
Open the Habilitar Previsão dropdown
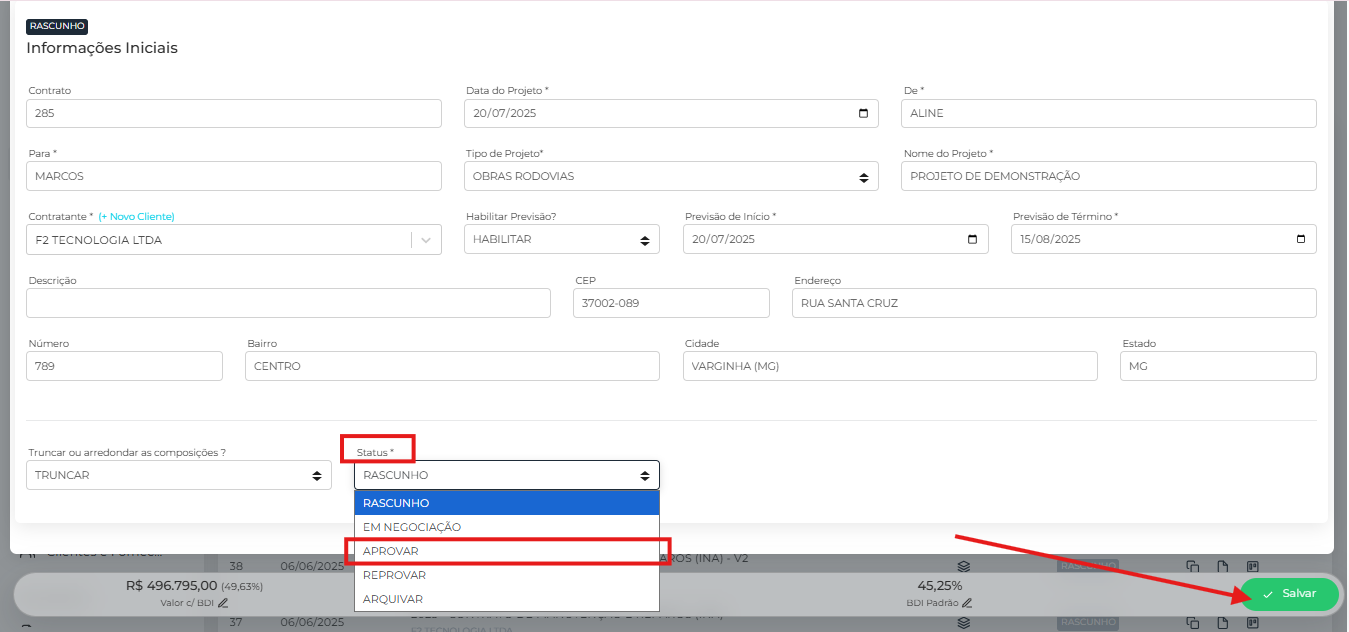click(645, 240)
